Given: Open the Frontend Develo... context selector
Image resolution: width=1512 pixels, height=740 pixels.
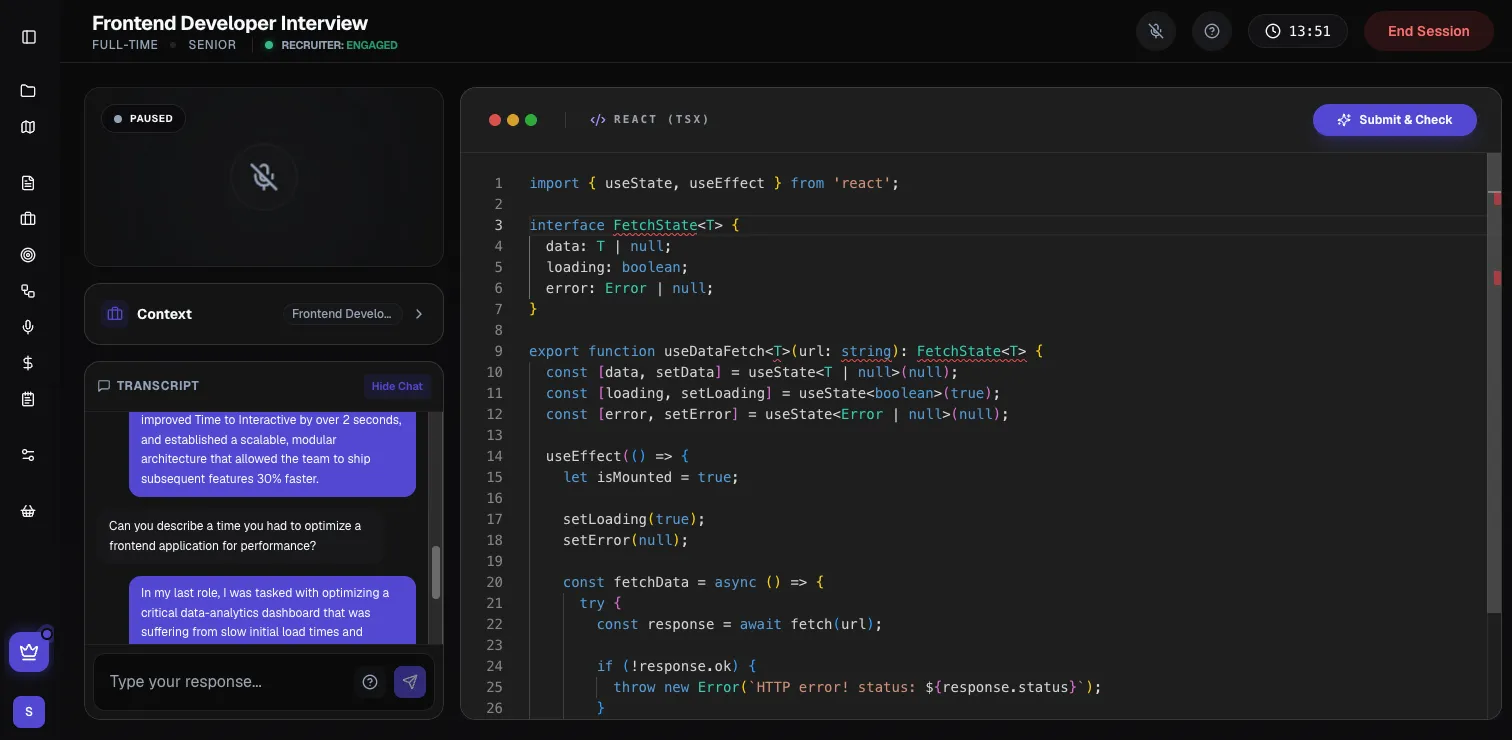Looking at the screenshot, I should (342, 314).
